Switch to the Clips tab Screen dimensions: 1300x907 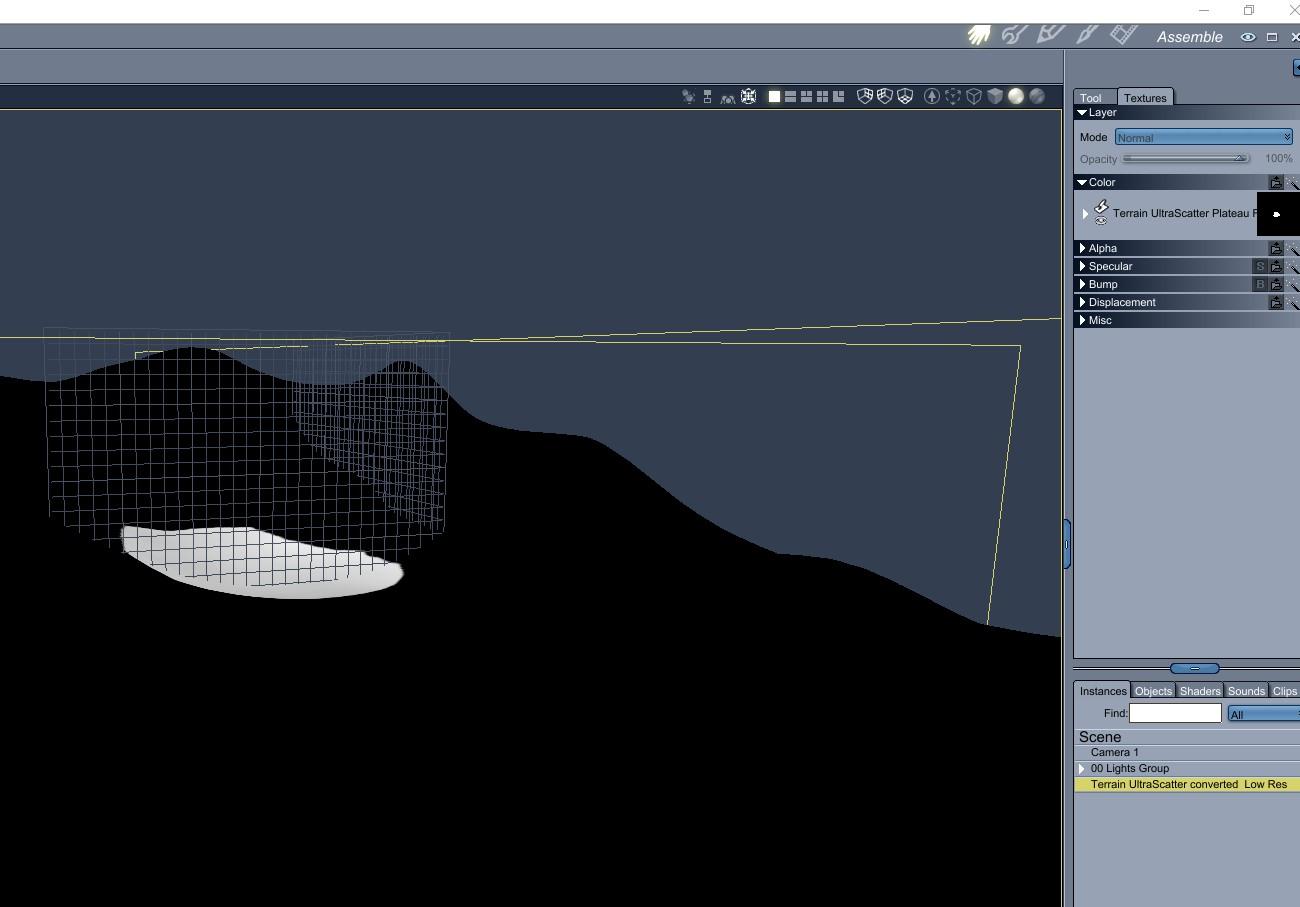click(1285, 691)
